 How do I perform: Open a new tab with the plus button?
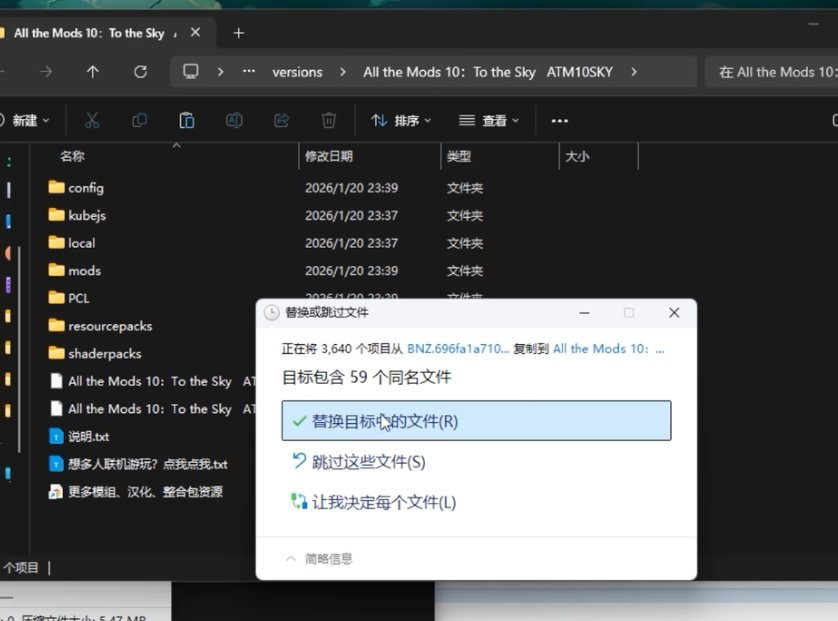point(238,32)
